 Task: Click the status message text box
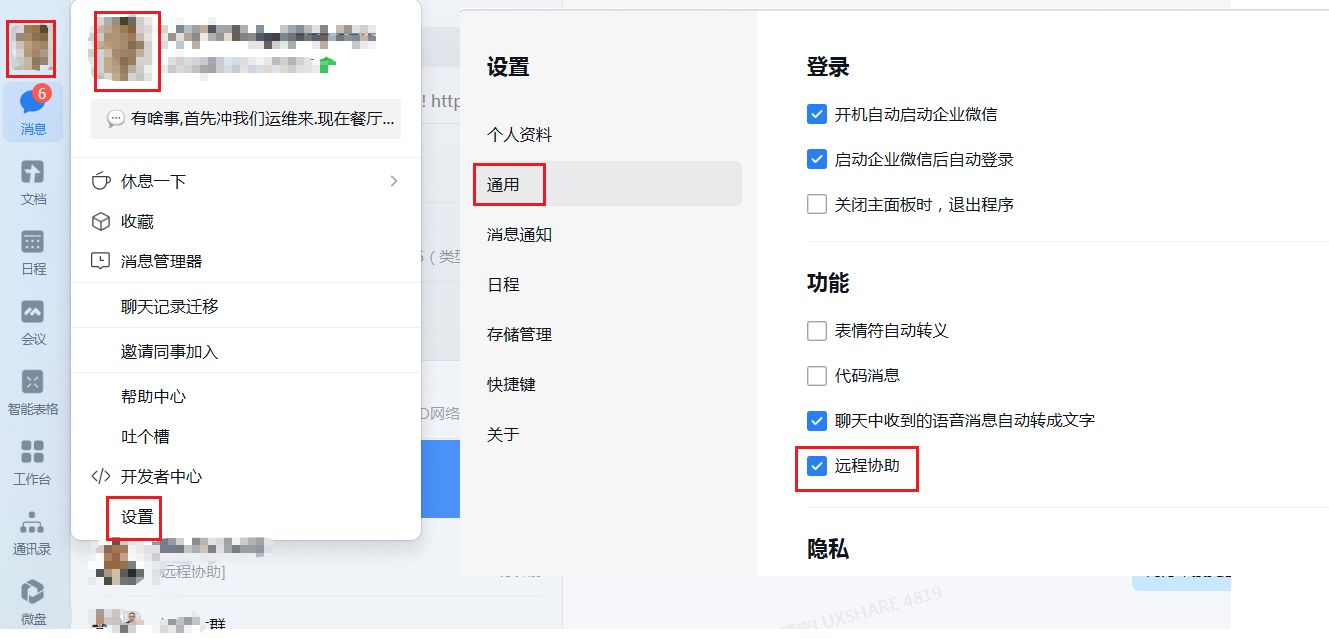coord(246,118)
